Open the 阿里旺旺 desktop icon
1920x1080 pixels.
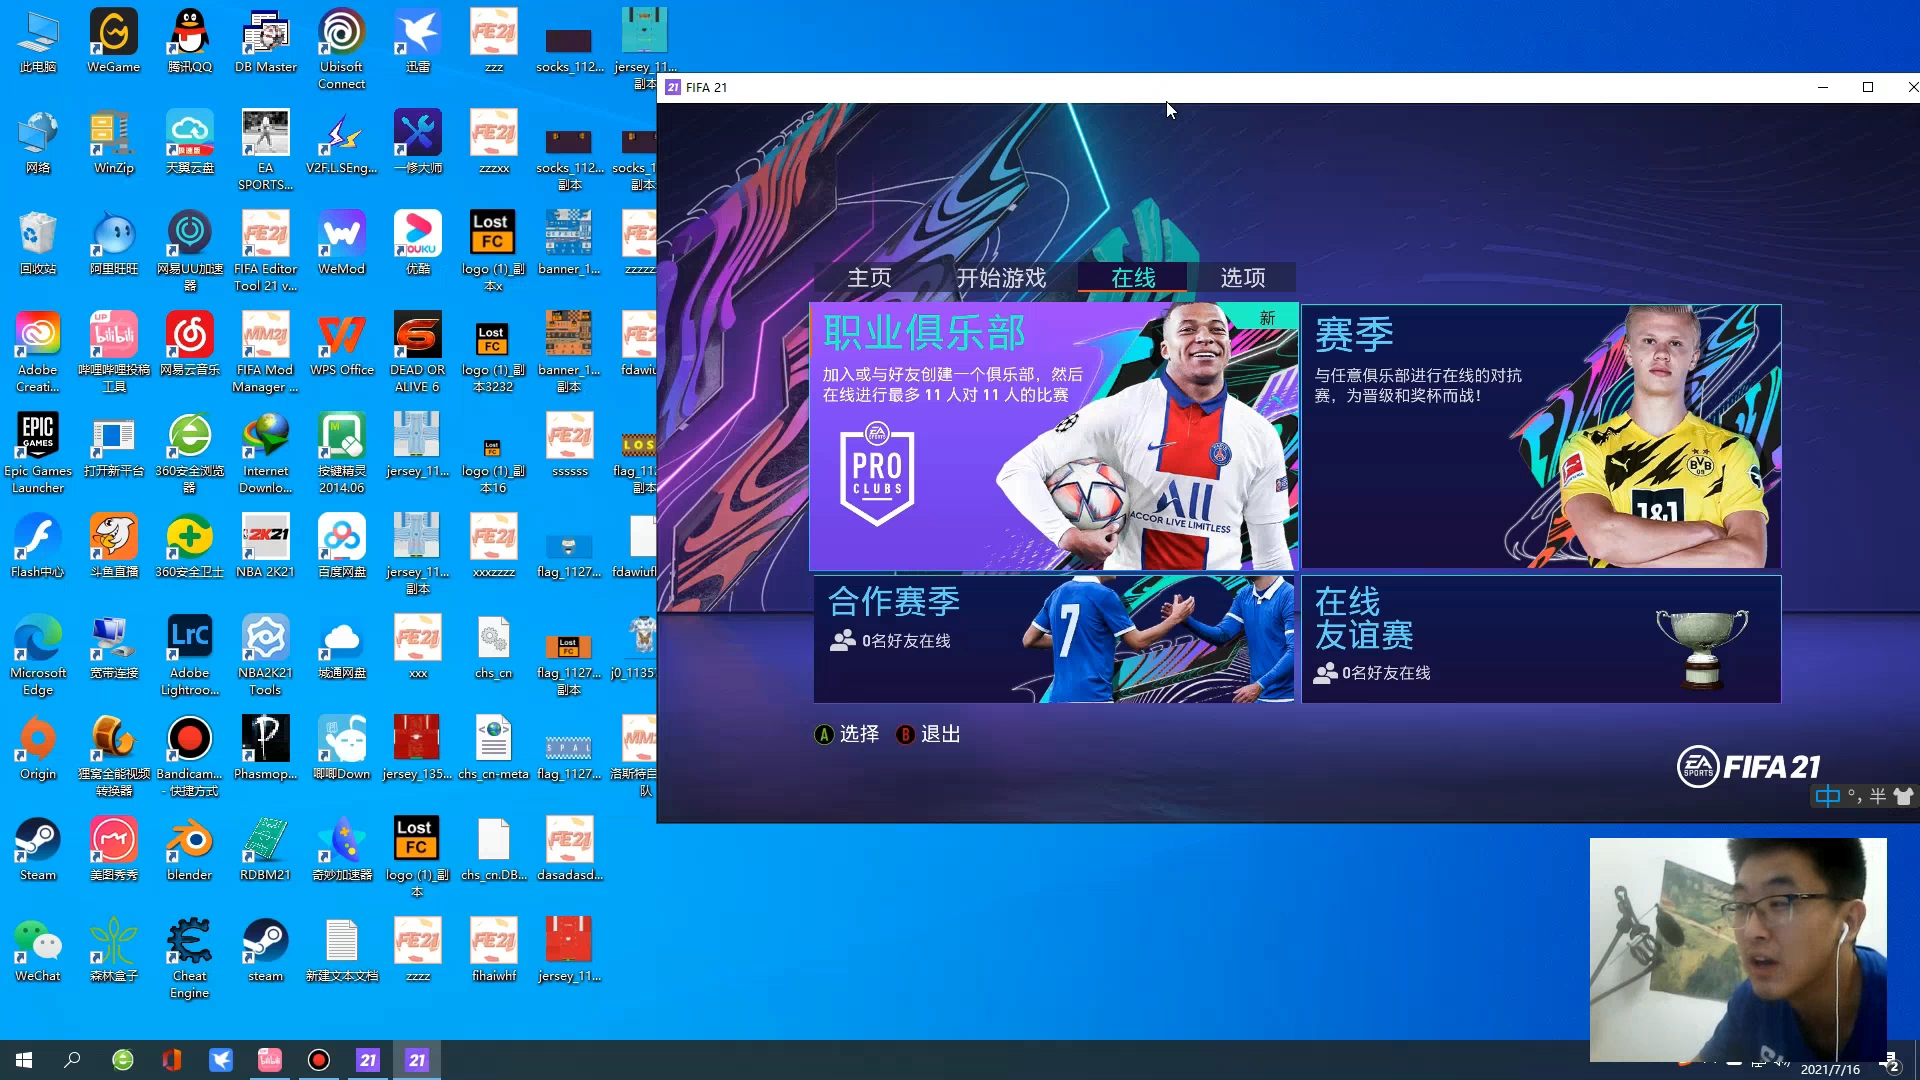pos(113,243)
